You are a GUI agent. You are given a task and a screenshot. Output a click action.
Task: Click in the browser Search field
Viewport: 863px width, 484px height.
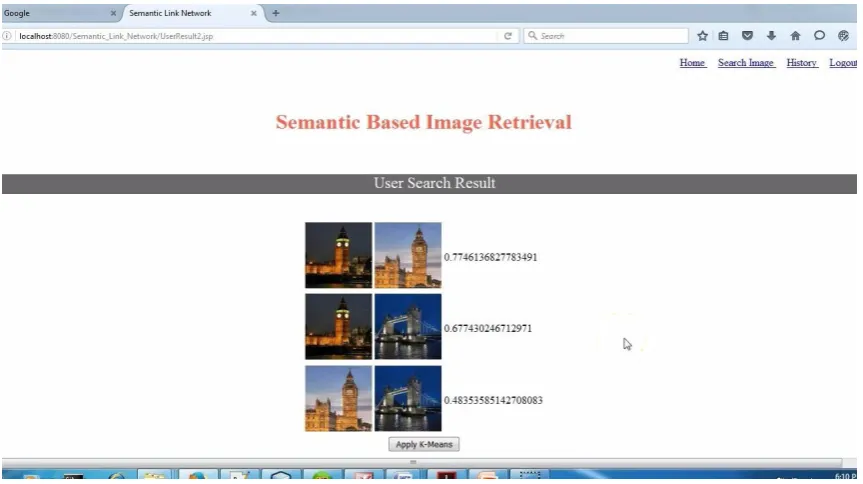605,36
